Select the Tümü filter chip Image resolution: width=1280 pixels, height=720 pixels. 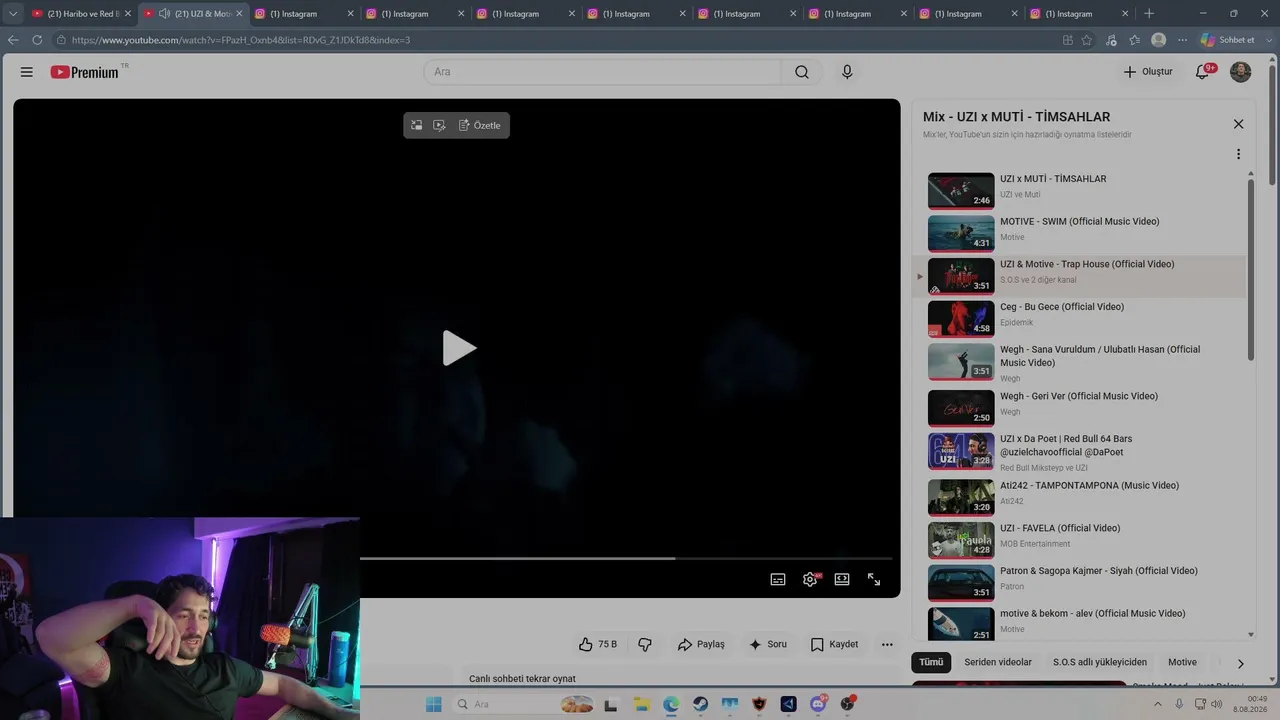coord(931,662)
